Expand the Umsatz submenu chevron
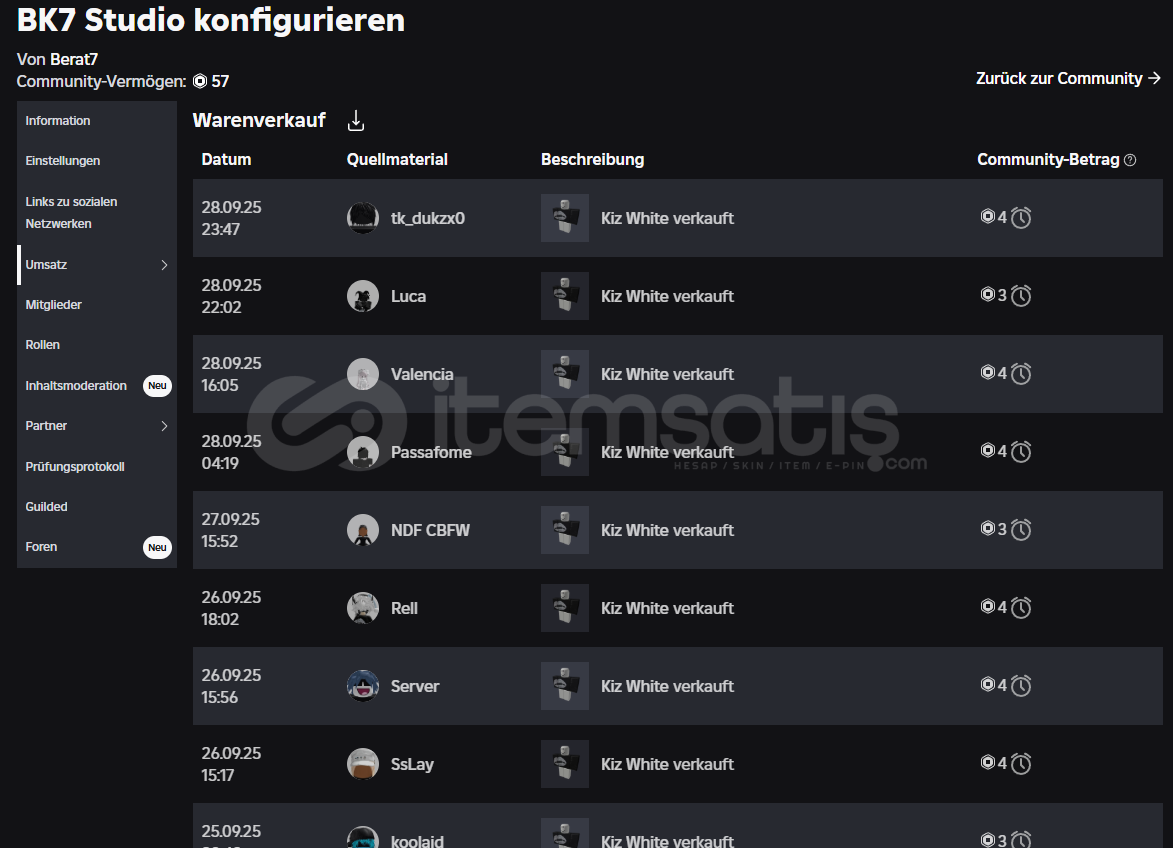 (x=165, y=265)
